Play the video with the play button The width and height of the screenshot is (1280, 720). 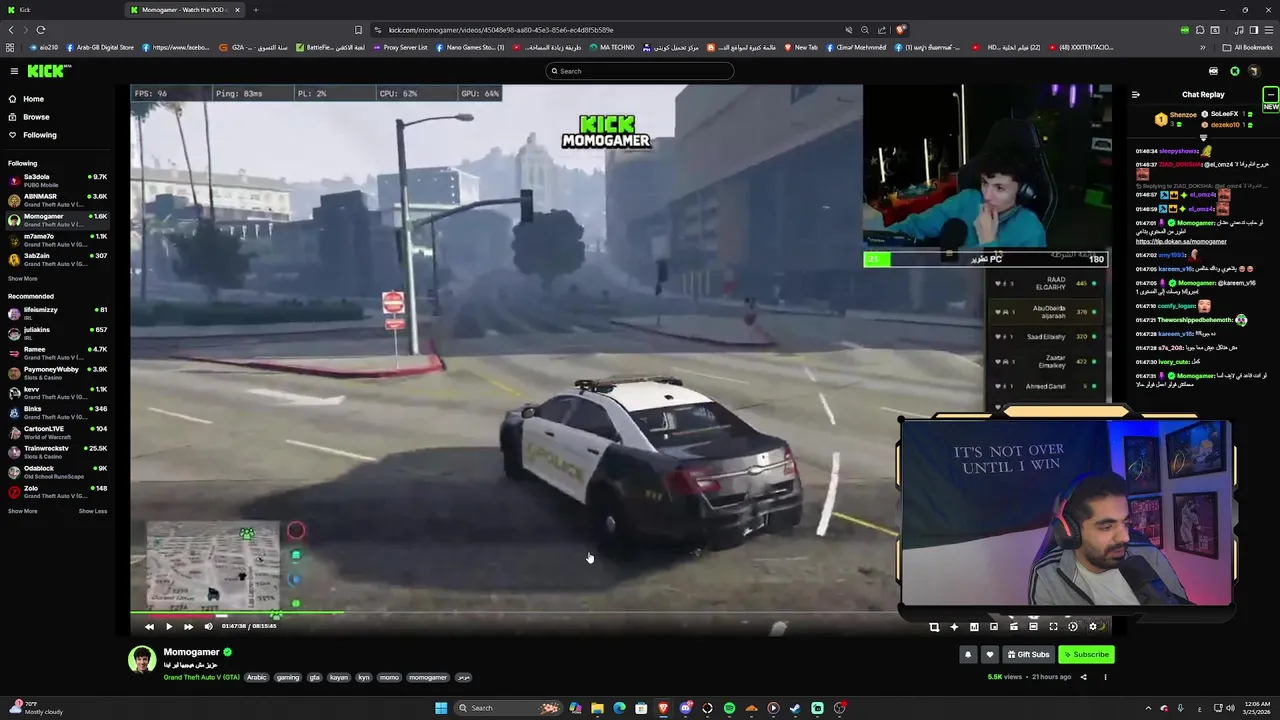168,627
